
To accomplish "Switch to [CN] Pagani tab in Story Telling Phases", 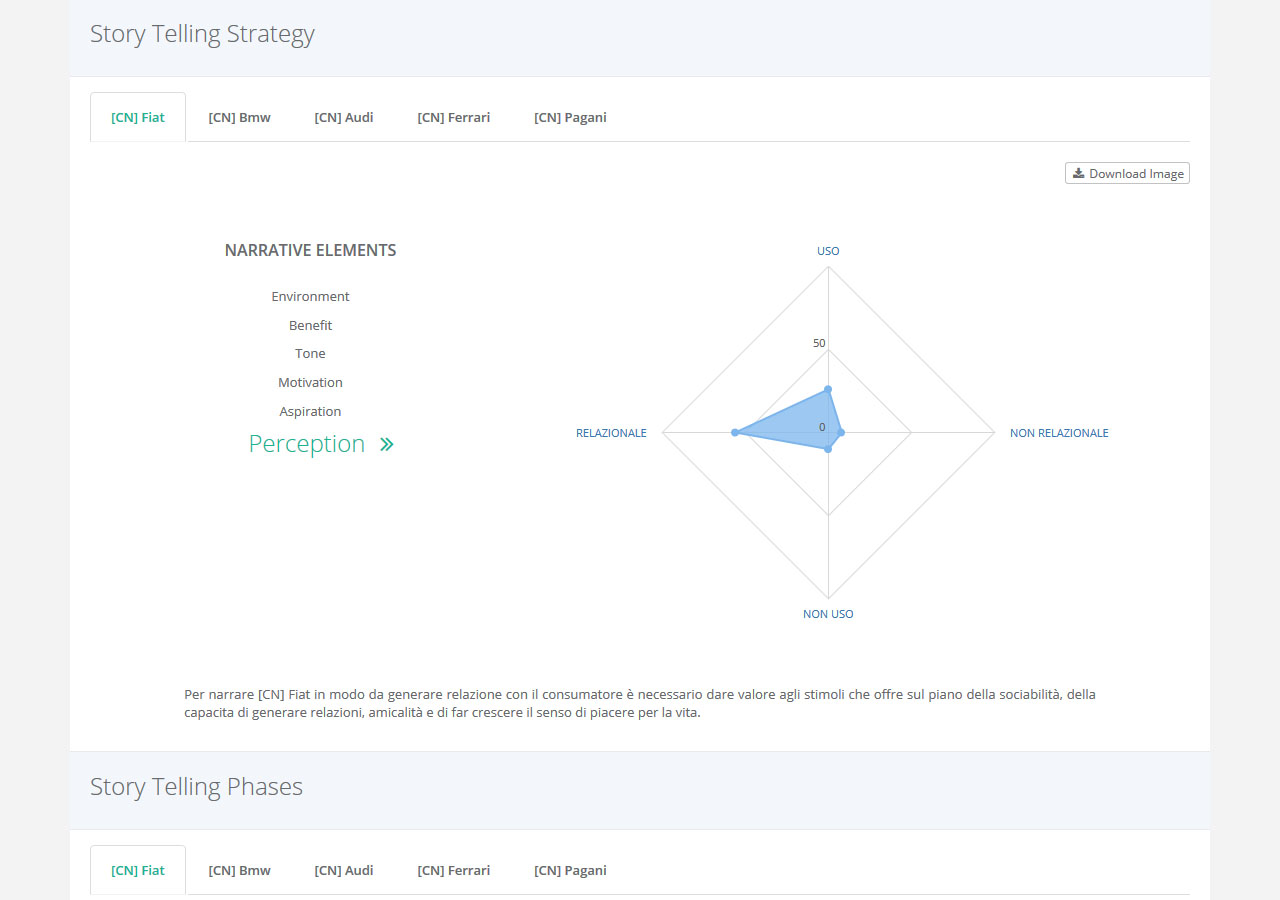I will pyautogui.click(x=570, y=870).
